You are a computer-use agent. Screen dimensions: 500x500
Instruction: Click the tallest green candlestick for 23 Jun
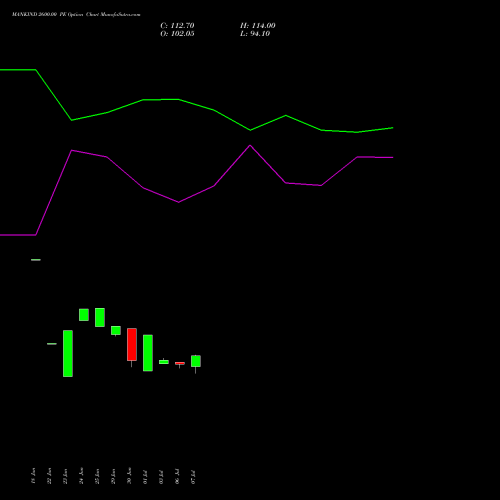pyautogui.click(x=68, y=353)
